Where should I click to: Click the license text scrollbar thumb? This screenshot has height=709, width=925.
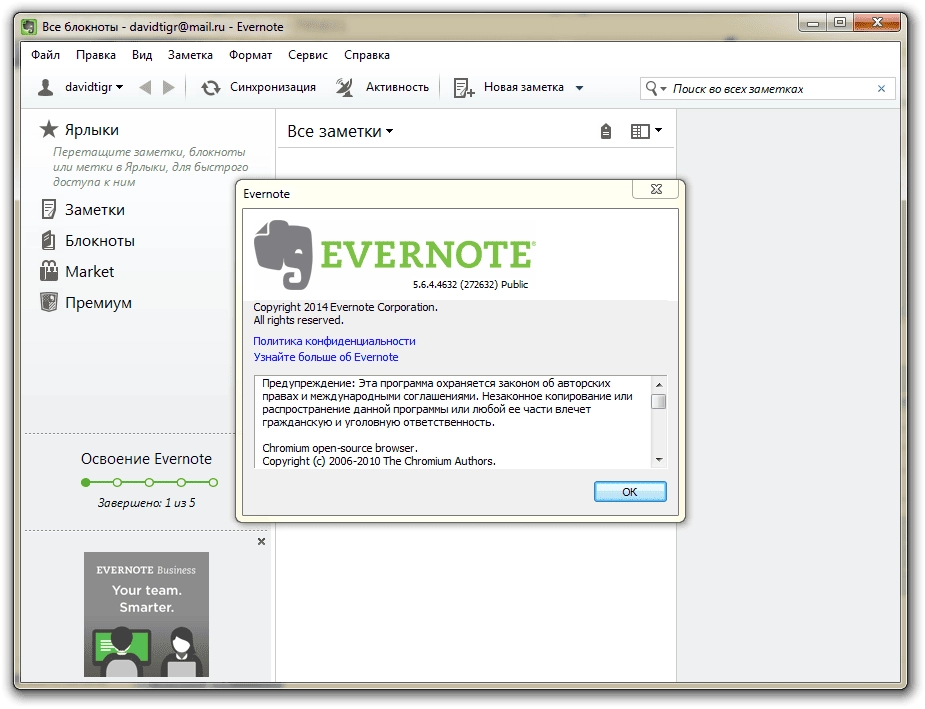(659, 402)
